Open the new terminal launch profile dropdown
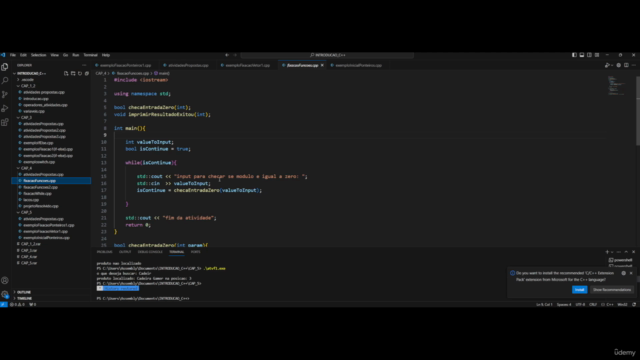Screen dimensions: 640x360 [x=612, y=252]
